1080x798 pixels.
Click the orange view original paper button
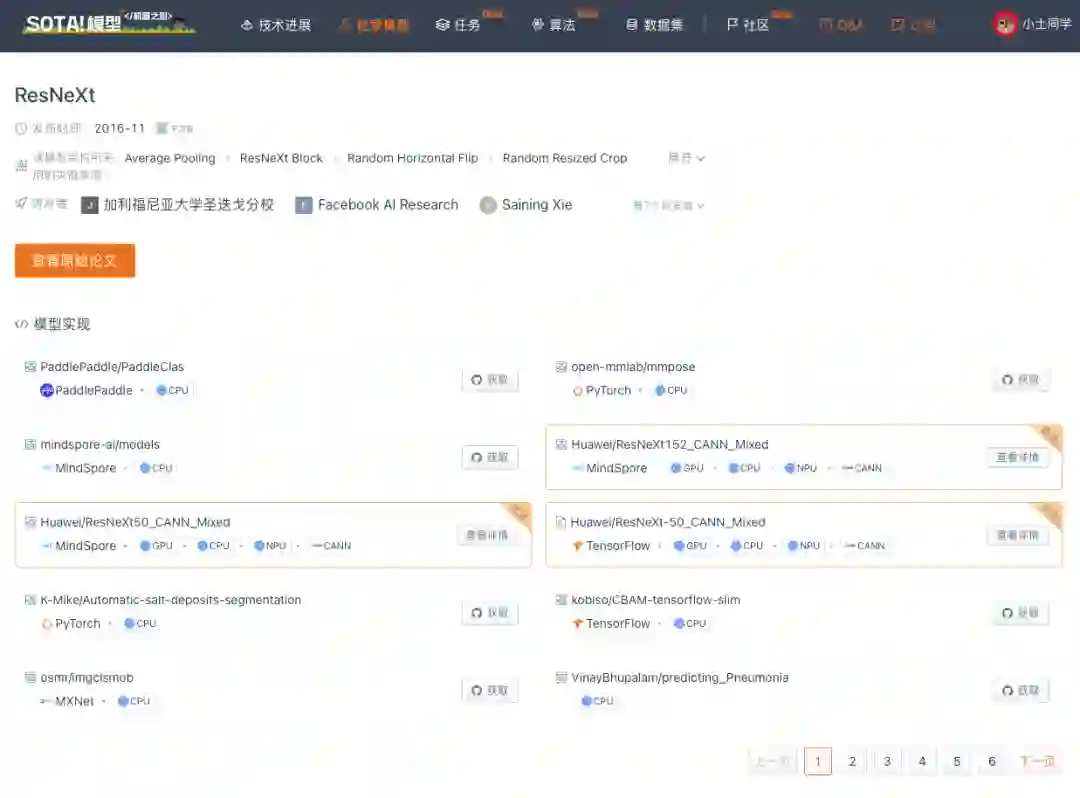pos(74,260)
